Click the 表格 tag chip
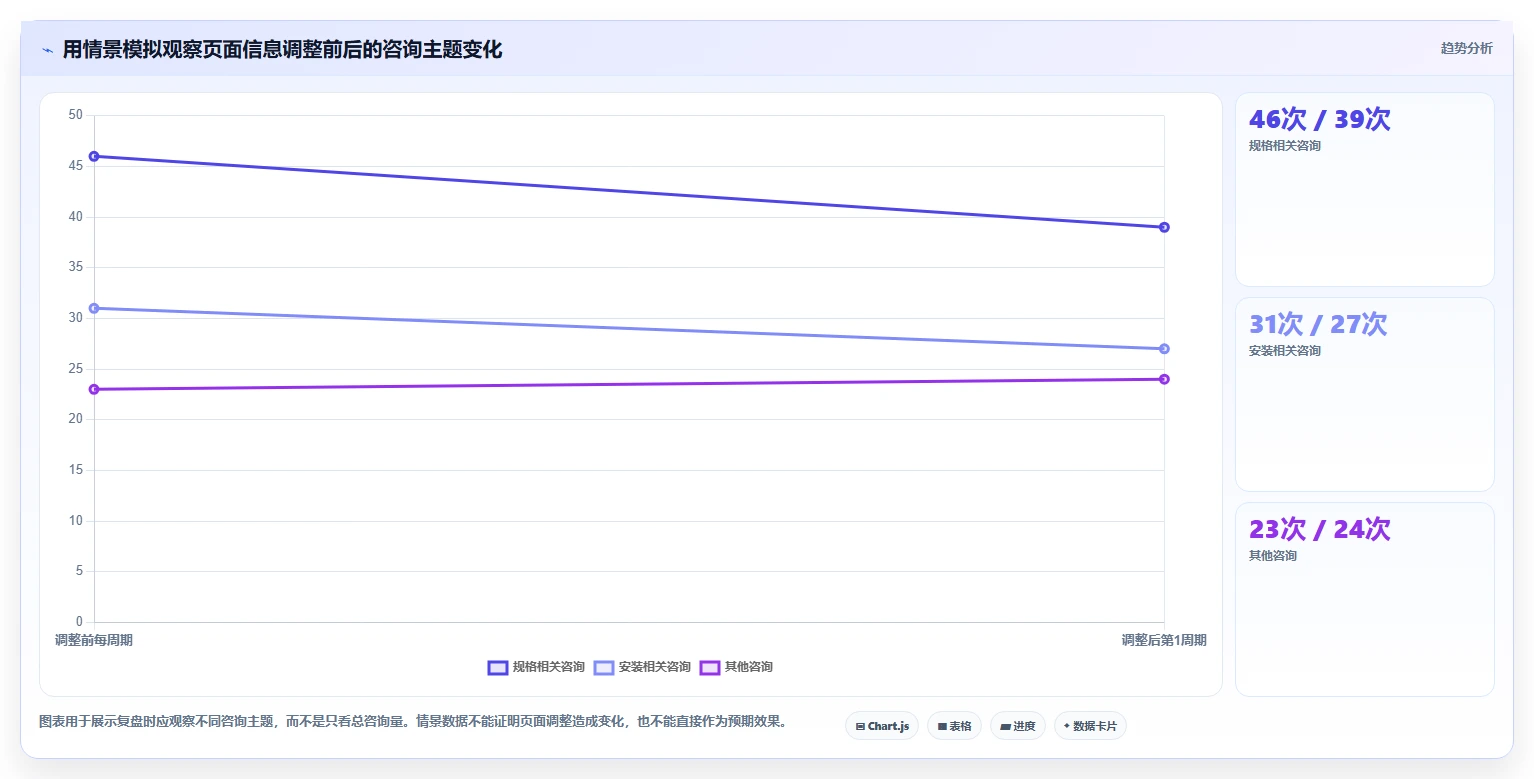Image resolution: width=1534 pixels, height=779 pixels. point(954,726)
